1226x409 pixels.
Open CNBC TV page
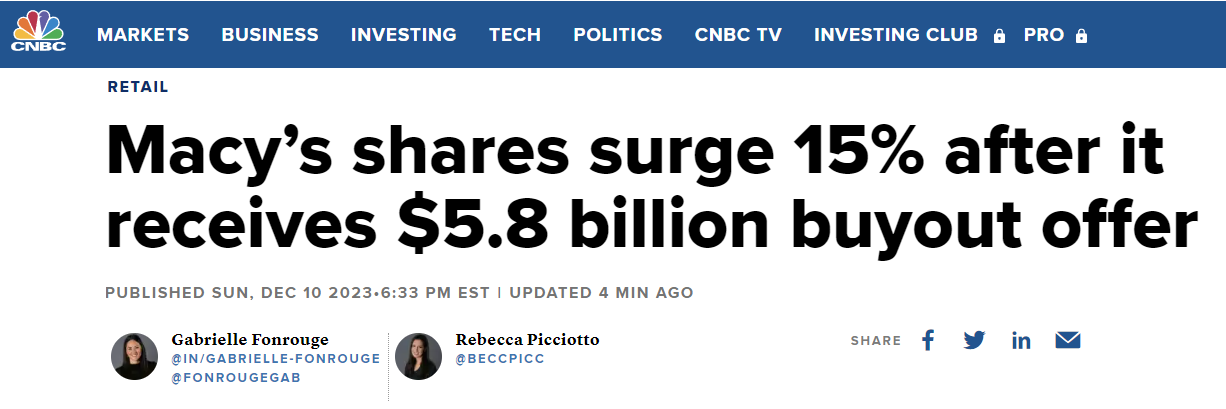[x=738, y=34]
